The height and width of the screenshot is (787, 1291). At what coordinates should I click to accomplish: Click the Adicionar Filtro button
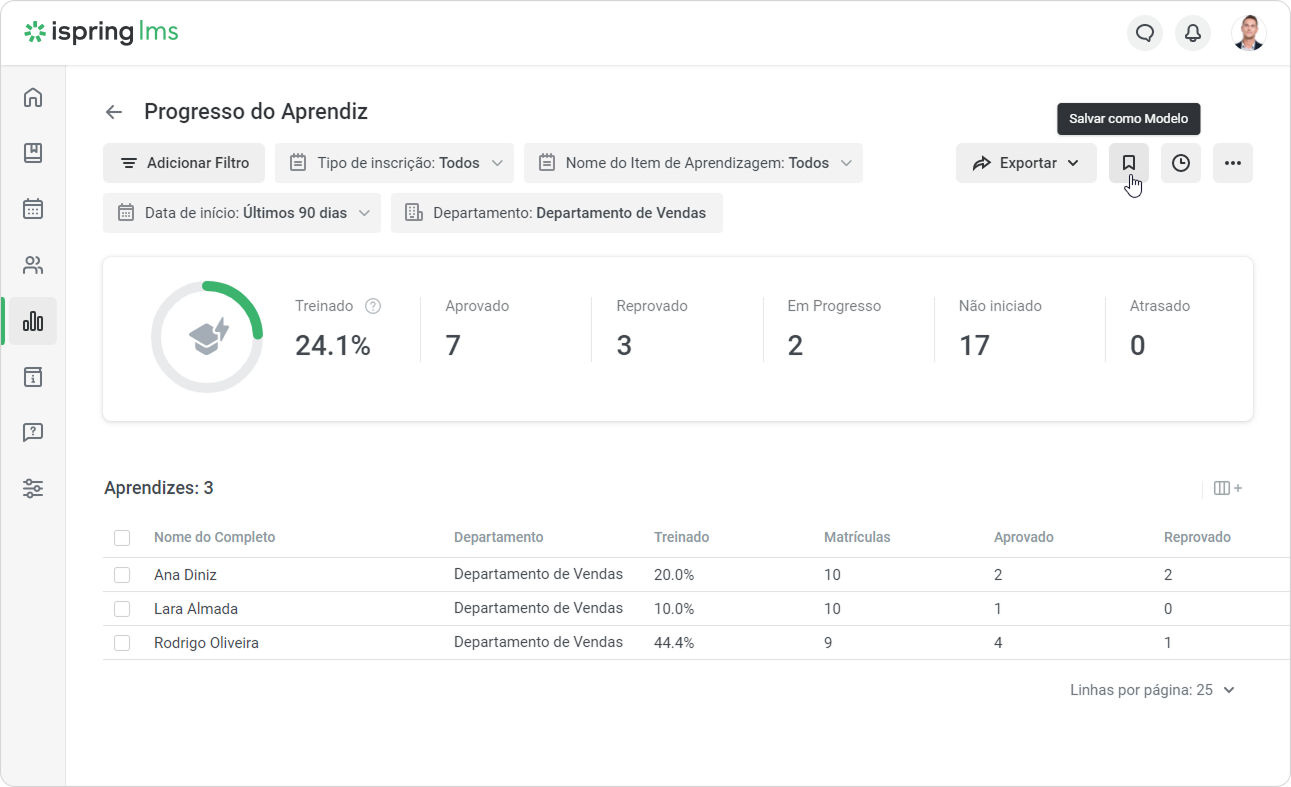184,163
